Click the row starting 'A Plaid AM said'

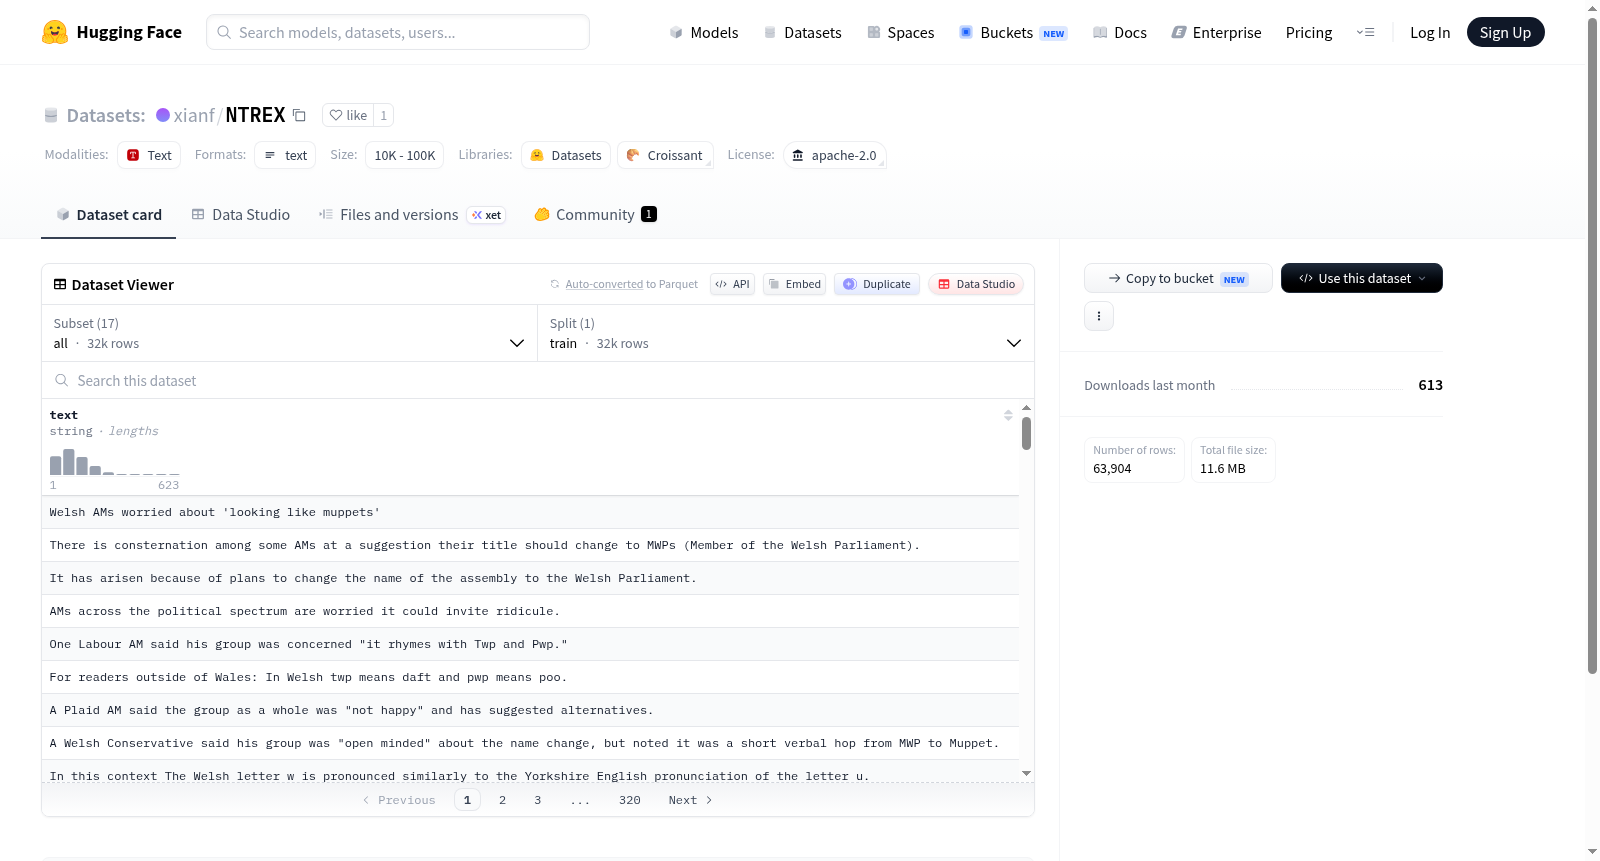(x=530, y=710)
